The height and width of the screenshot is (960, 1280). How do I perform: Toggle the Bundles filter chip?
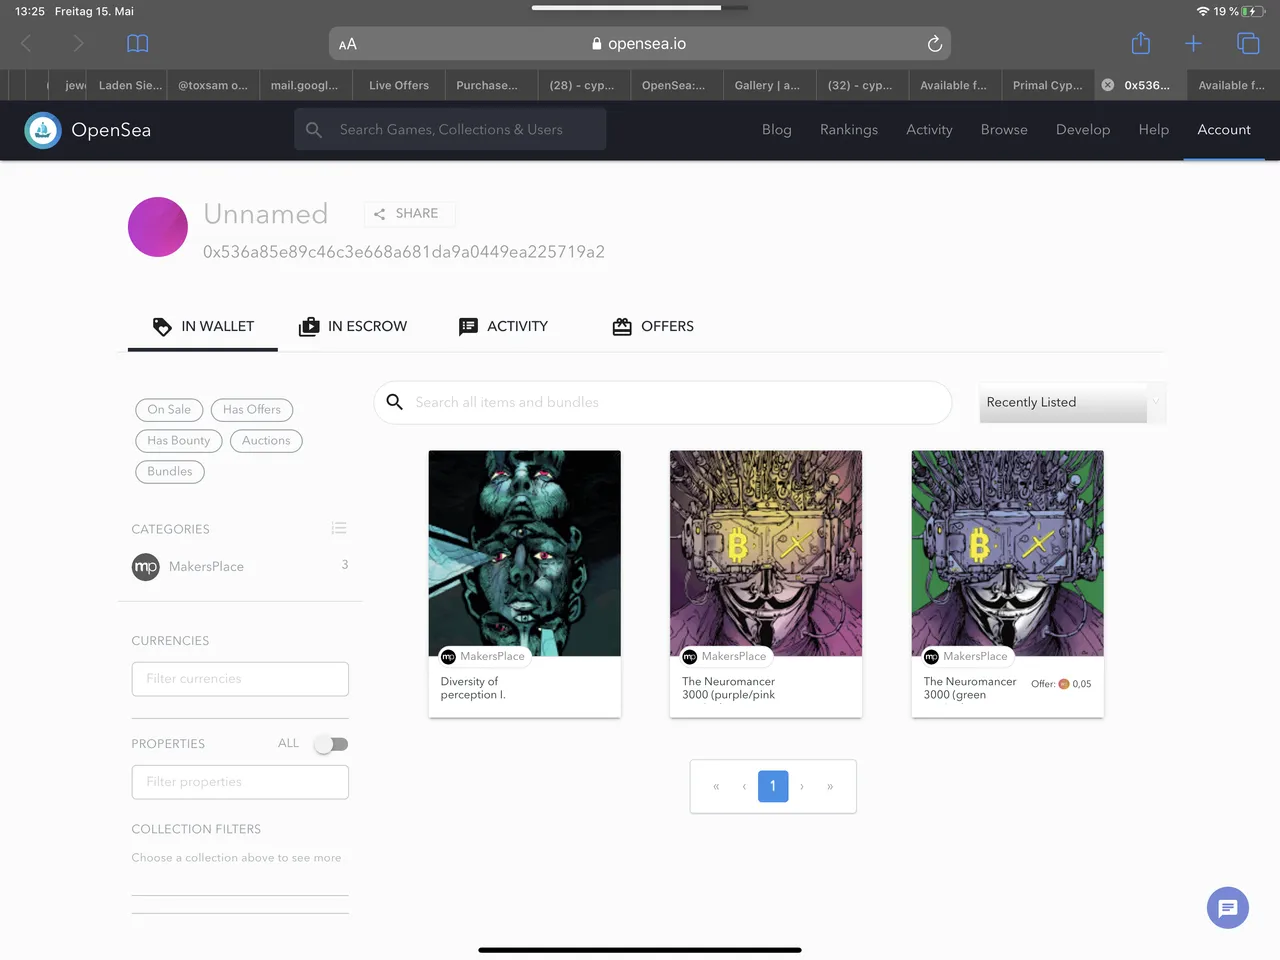170,472
